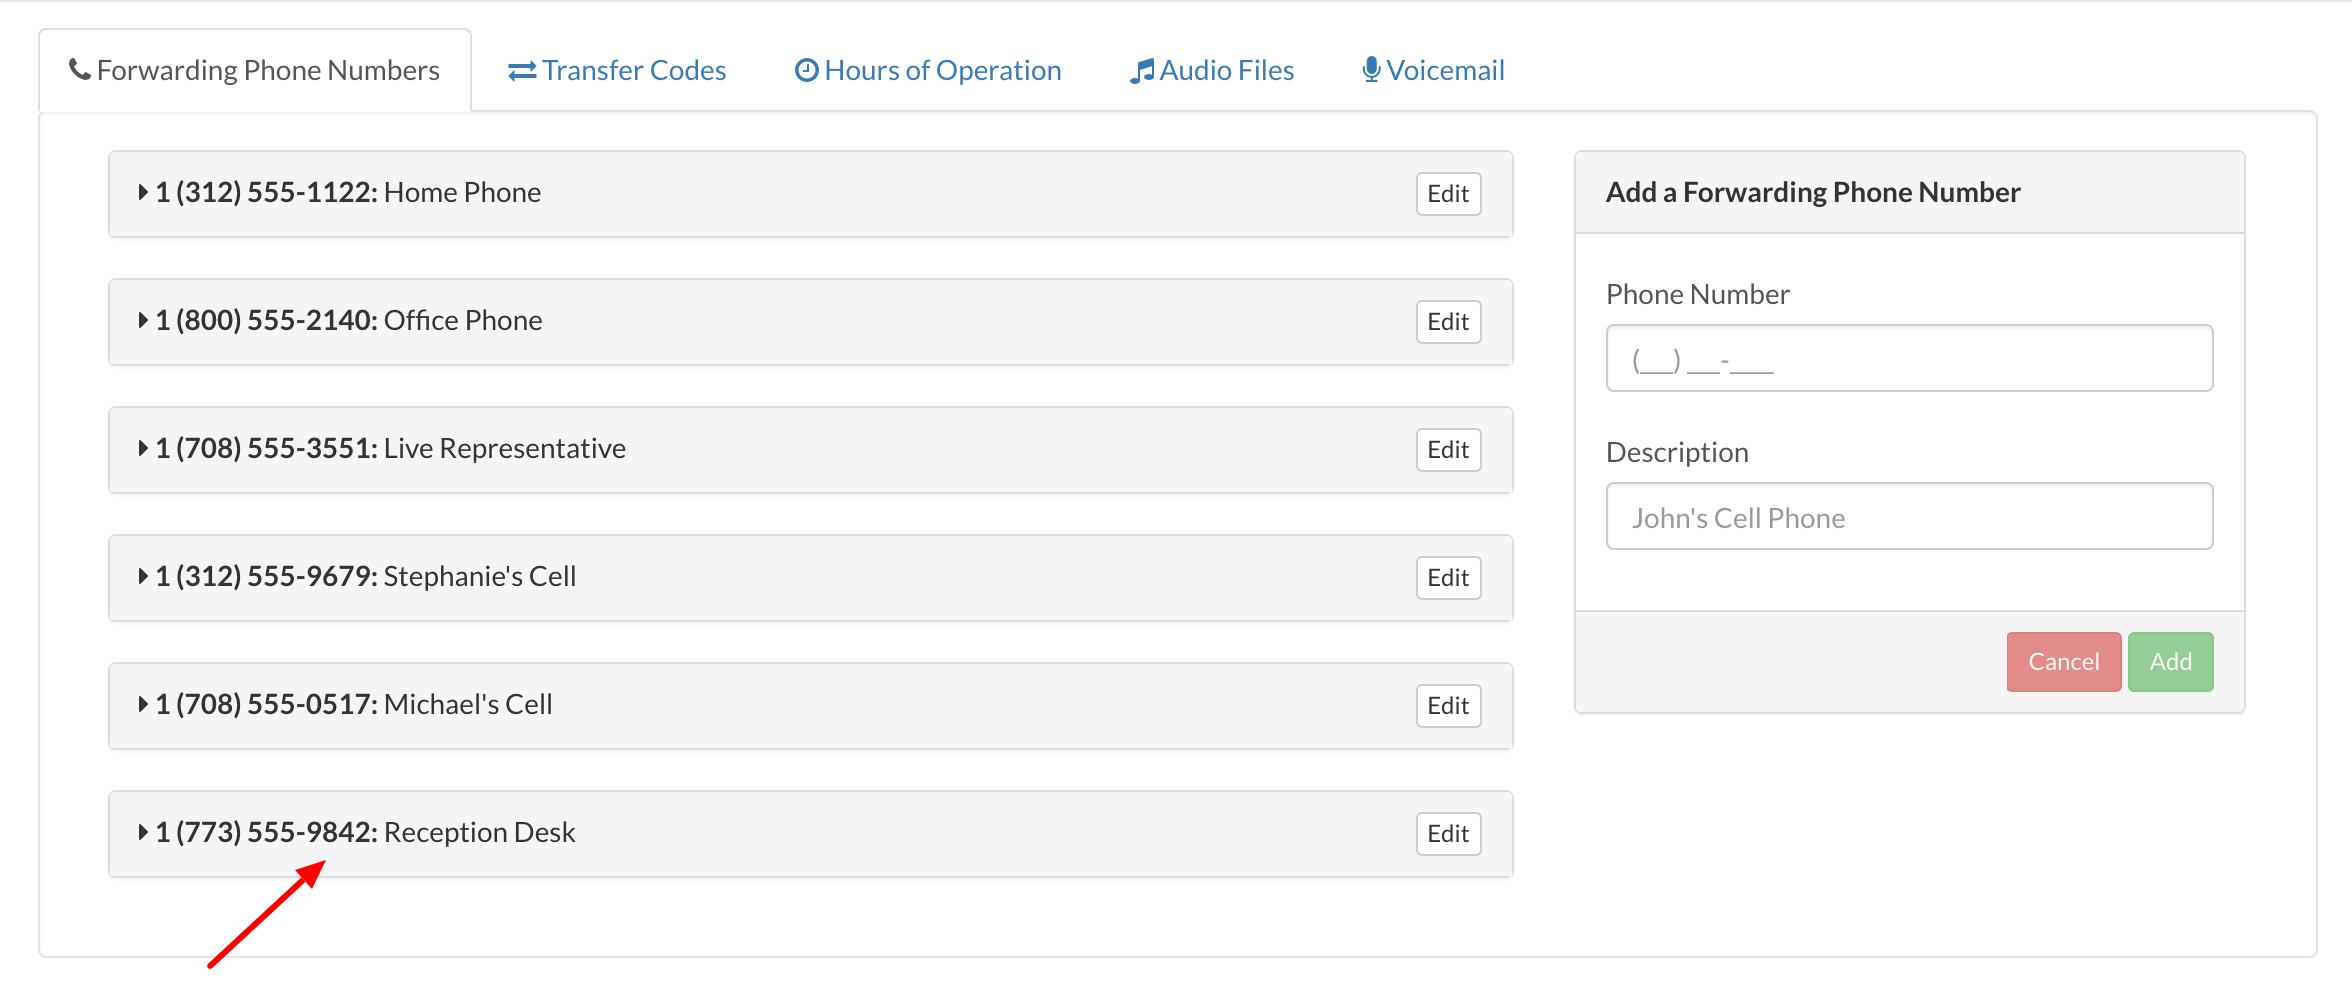Viewport: 2352px width, 990px height.
Task: Expand the Office Phone number entry
Action: click(142, 320)
